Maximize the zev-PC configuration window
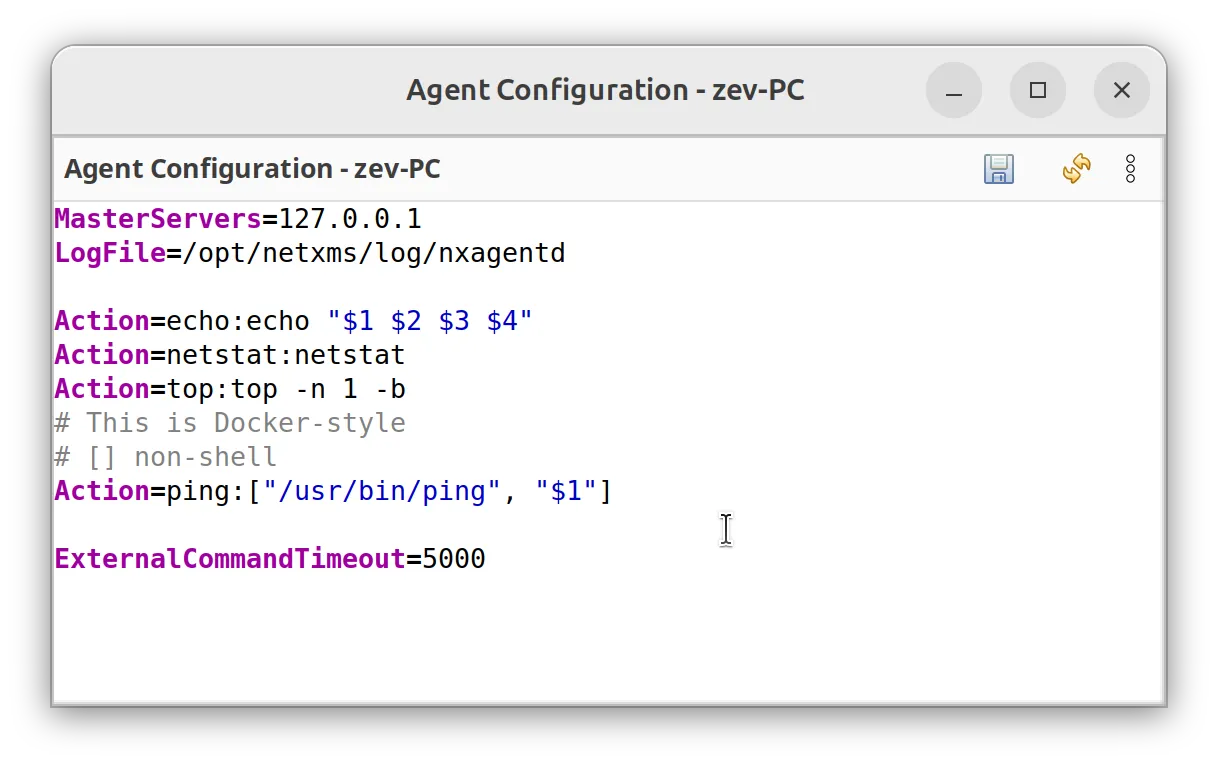This screenshot has width=1218, height=764. (1038, 90)
